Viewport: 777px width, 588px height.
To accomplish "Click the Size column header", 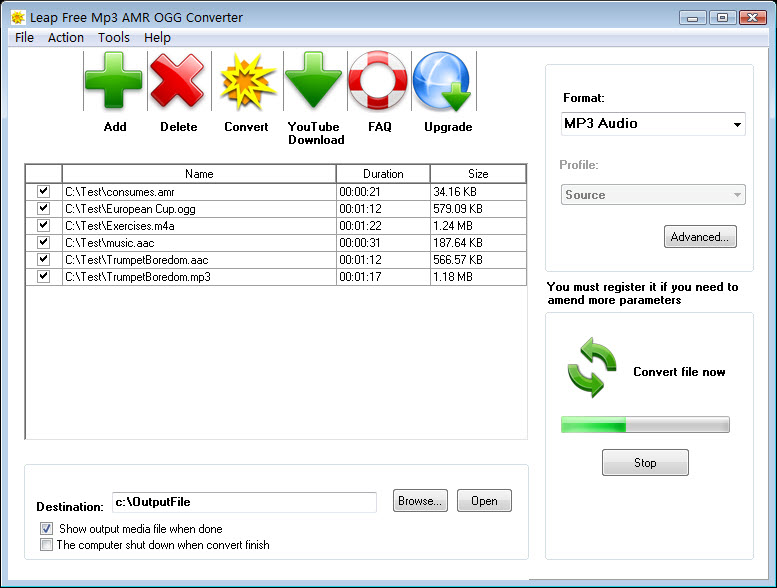I will pyautogui.click(x=478, y=174).
